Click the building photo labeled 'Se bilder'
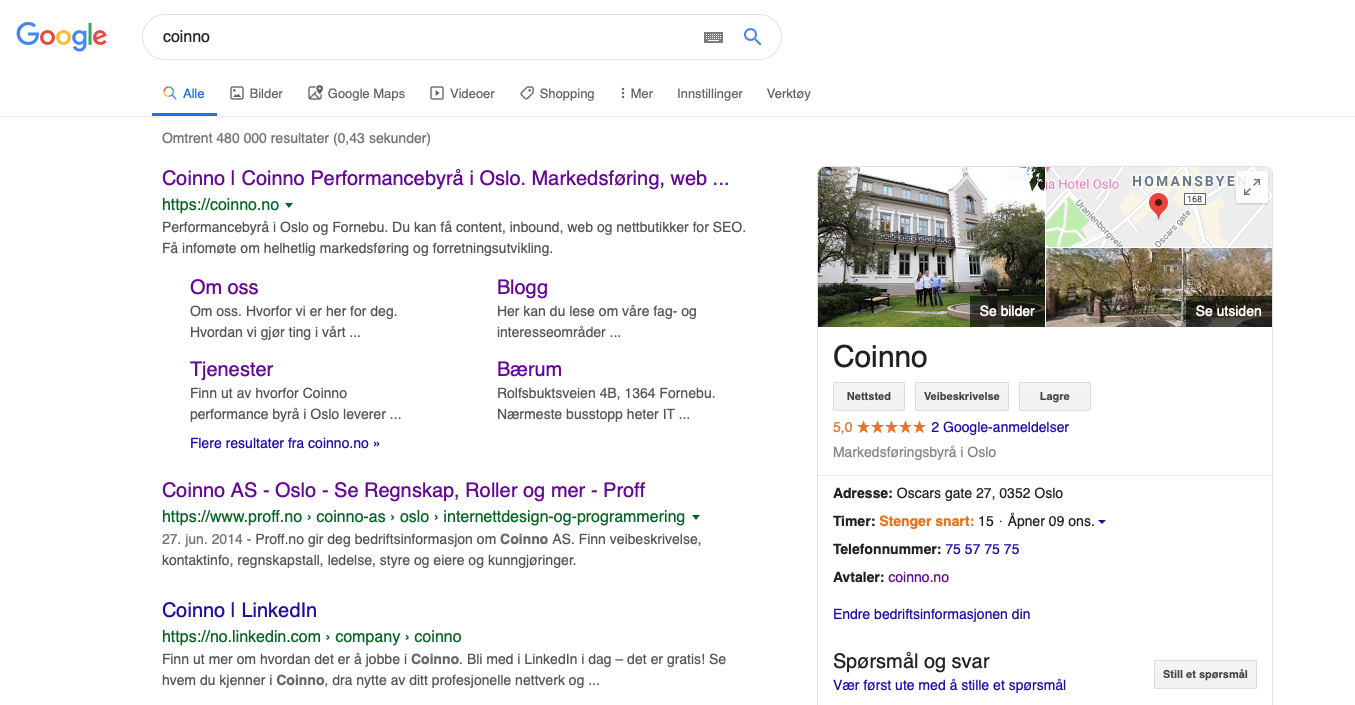This screenshot has height=705, width=1355. click(931, 246)
